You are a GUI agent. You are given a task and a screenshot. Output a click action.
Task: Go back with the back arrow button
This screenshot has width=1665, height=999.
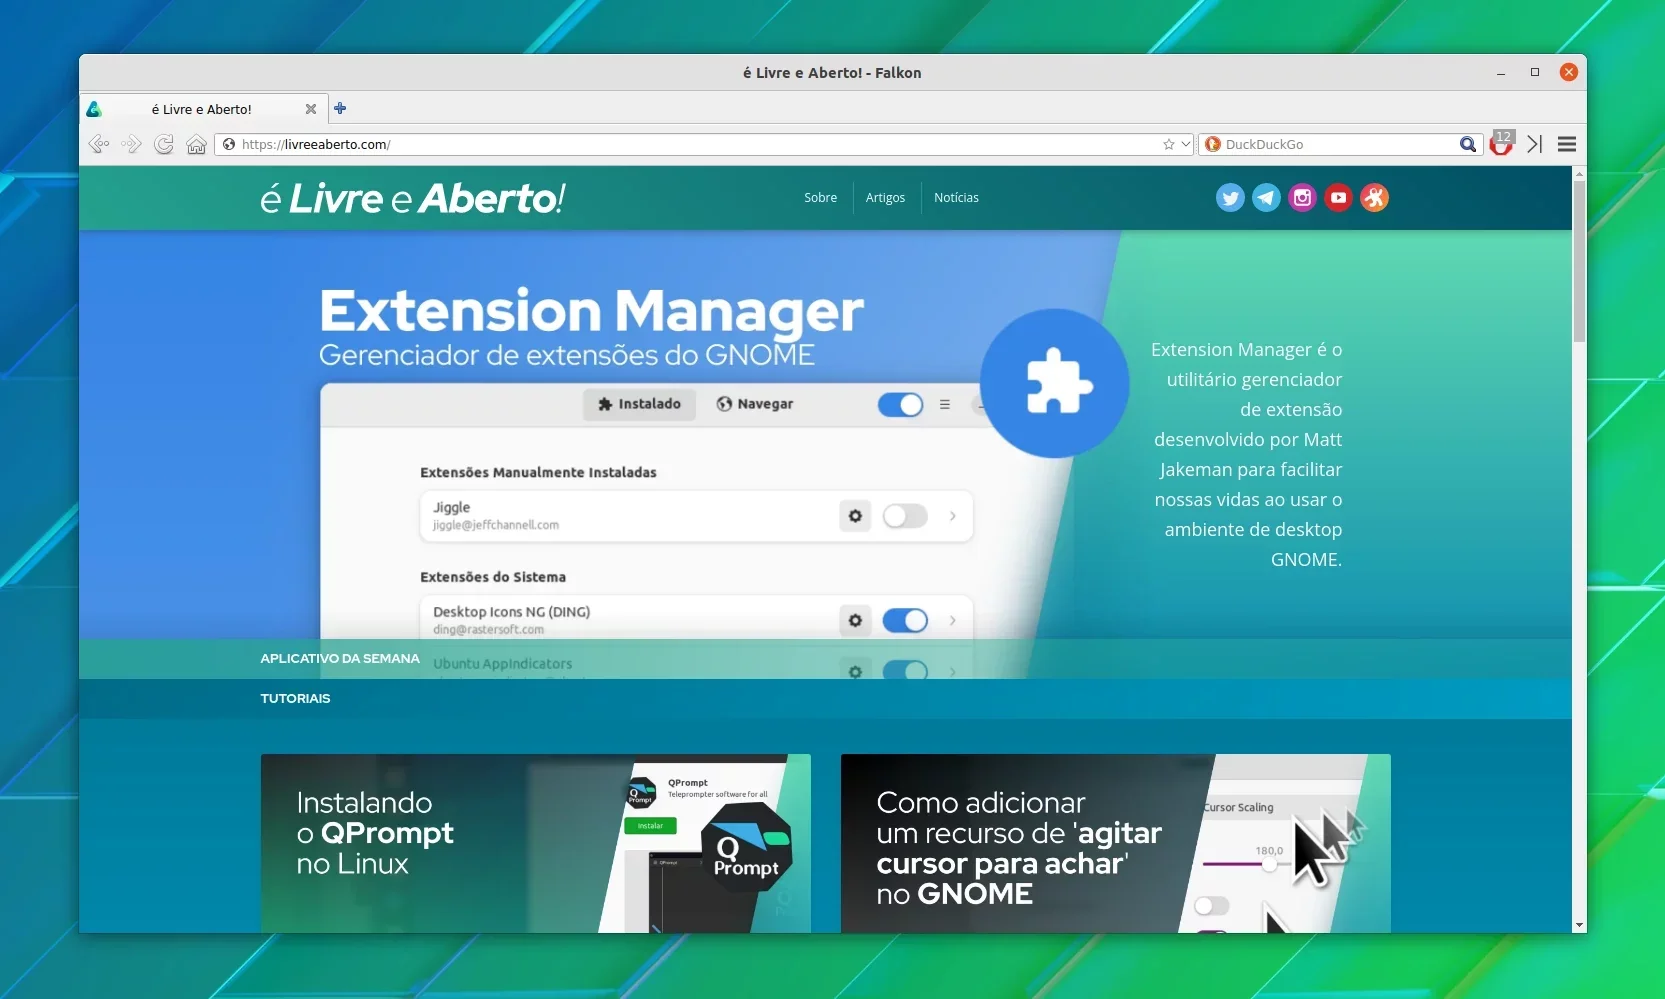click(x=99, y=144)
